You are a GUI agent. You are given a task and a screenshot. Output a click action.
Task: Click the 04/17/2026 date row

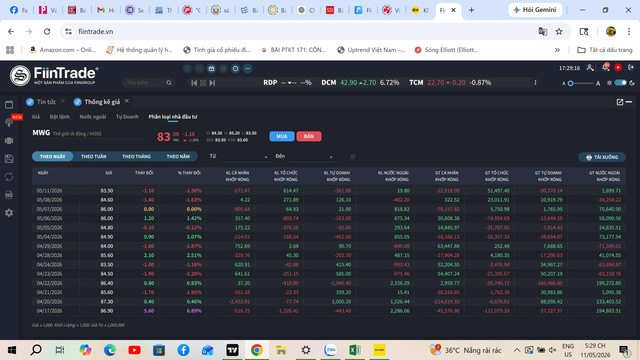329,311
